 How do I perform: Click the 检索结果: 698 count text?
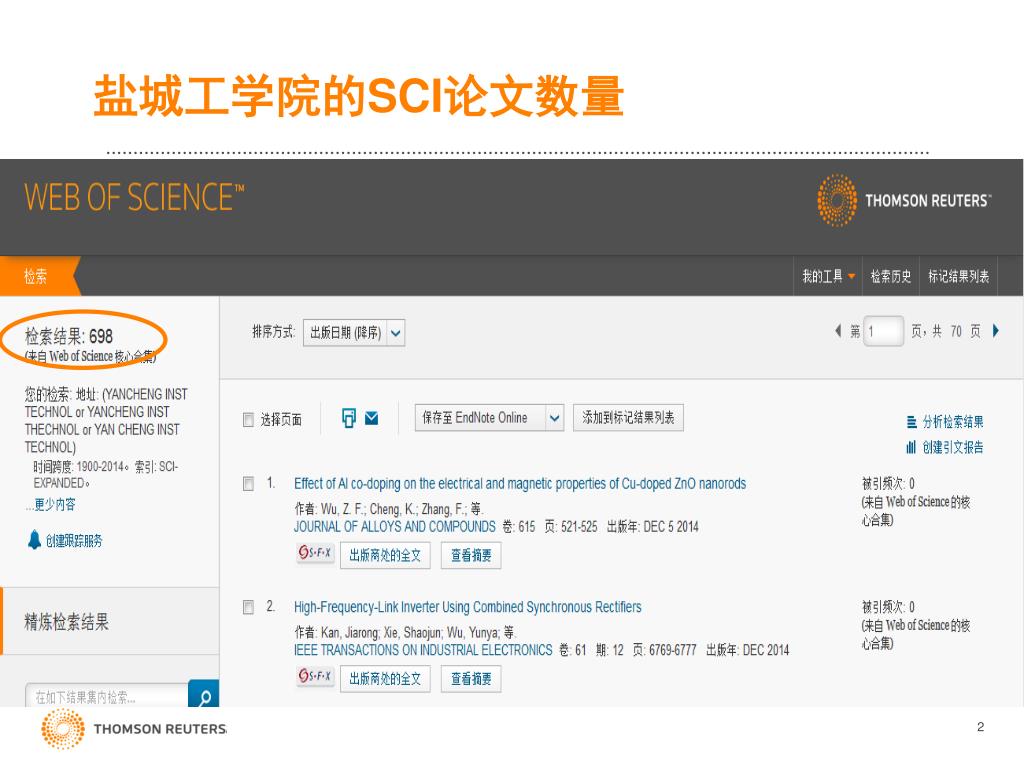coord(69,336)
